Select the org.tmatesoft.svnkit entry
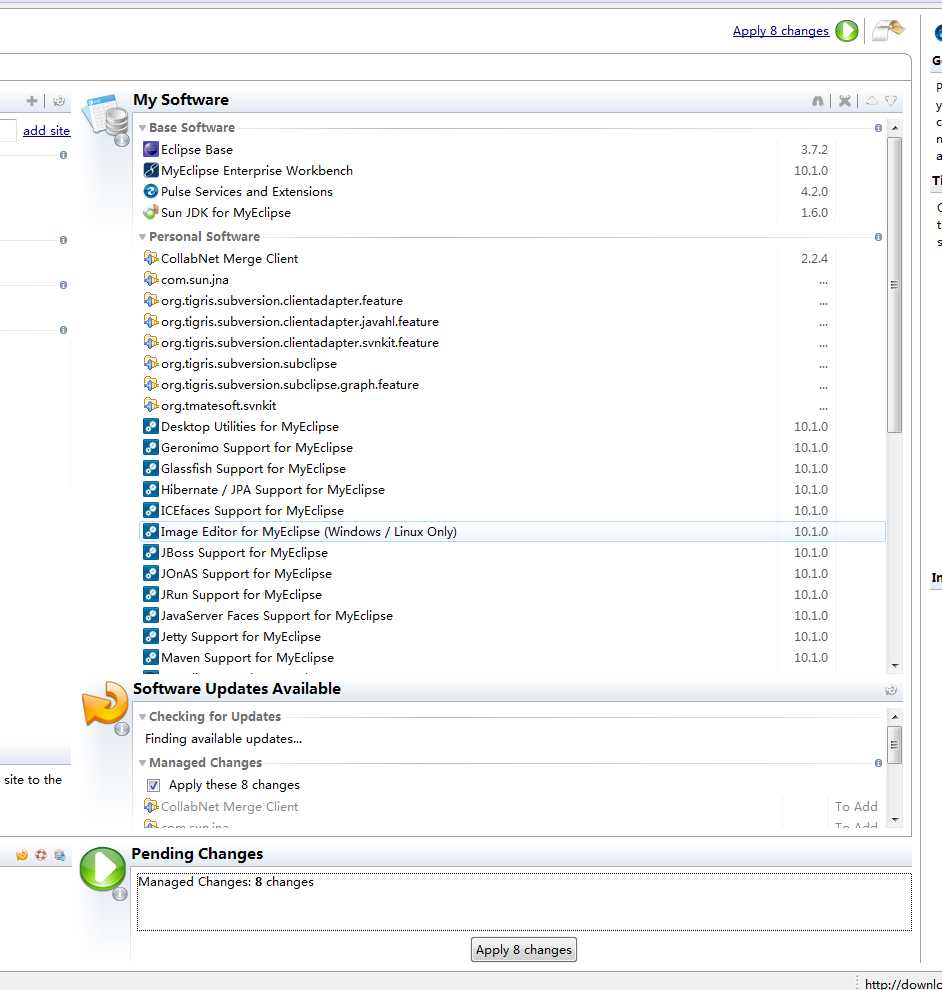The width and height of the screenshot is (942, 990). point(218,405)
